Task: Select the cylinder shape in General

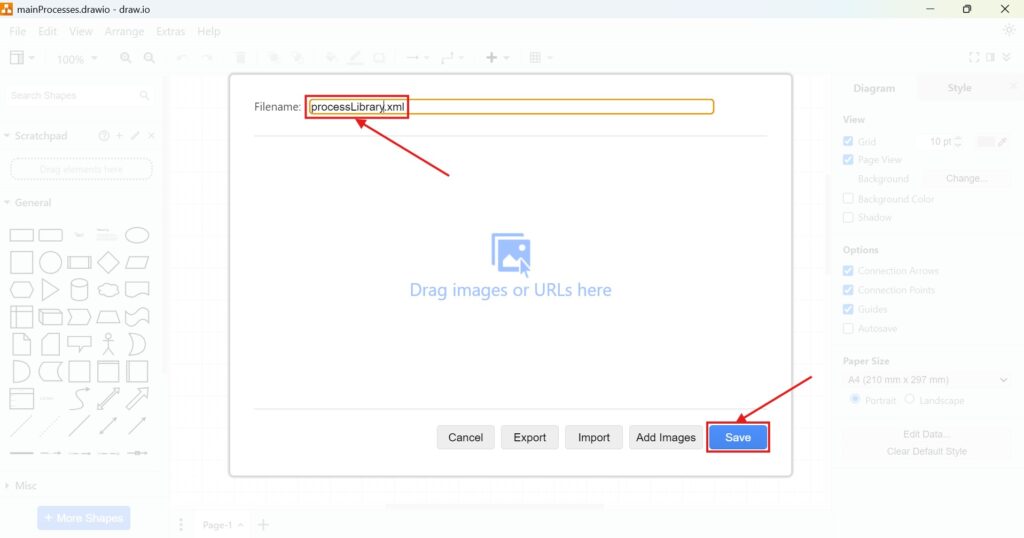Action: pyautogui.click(x=79, y=290)
